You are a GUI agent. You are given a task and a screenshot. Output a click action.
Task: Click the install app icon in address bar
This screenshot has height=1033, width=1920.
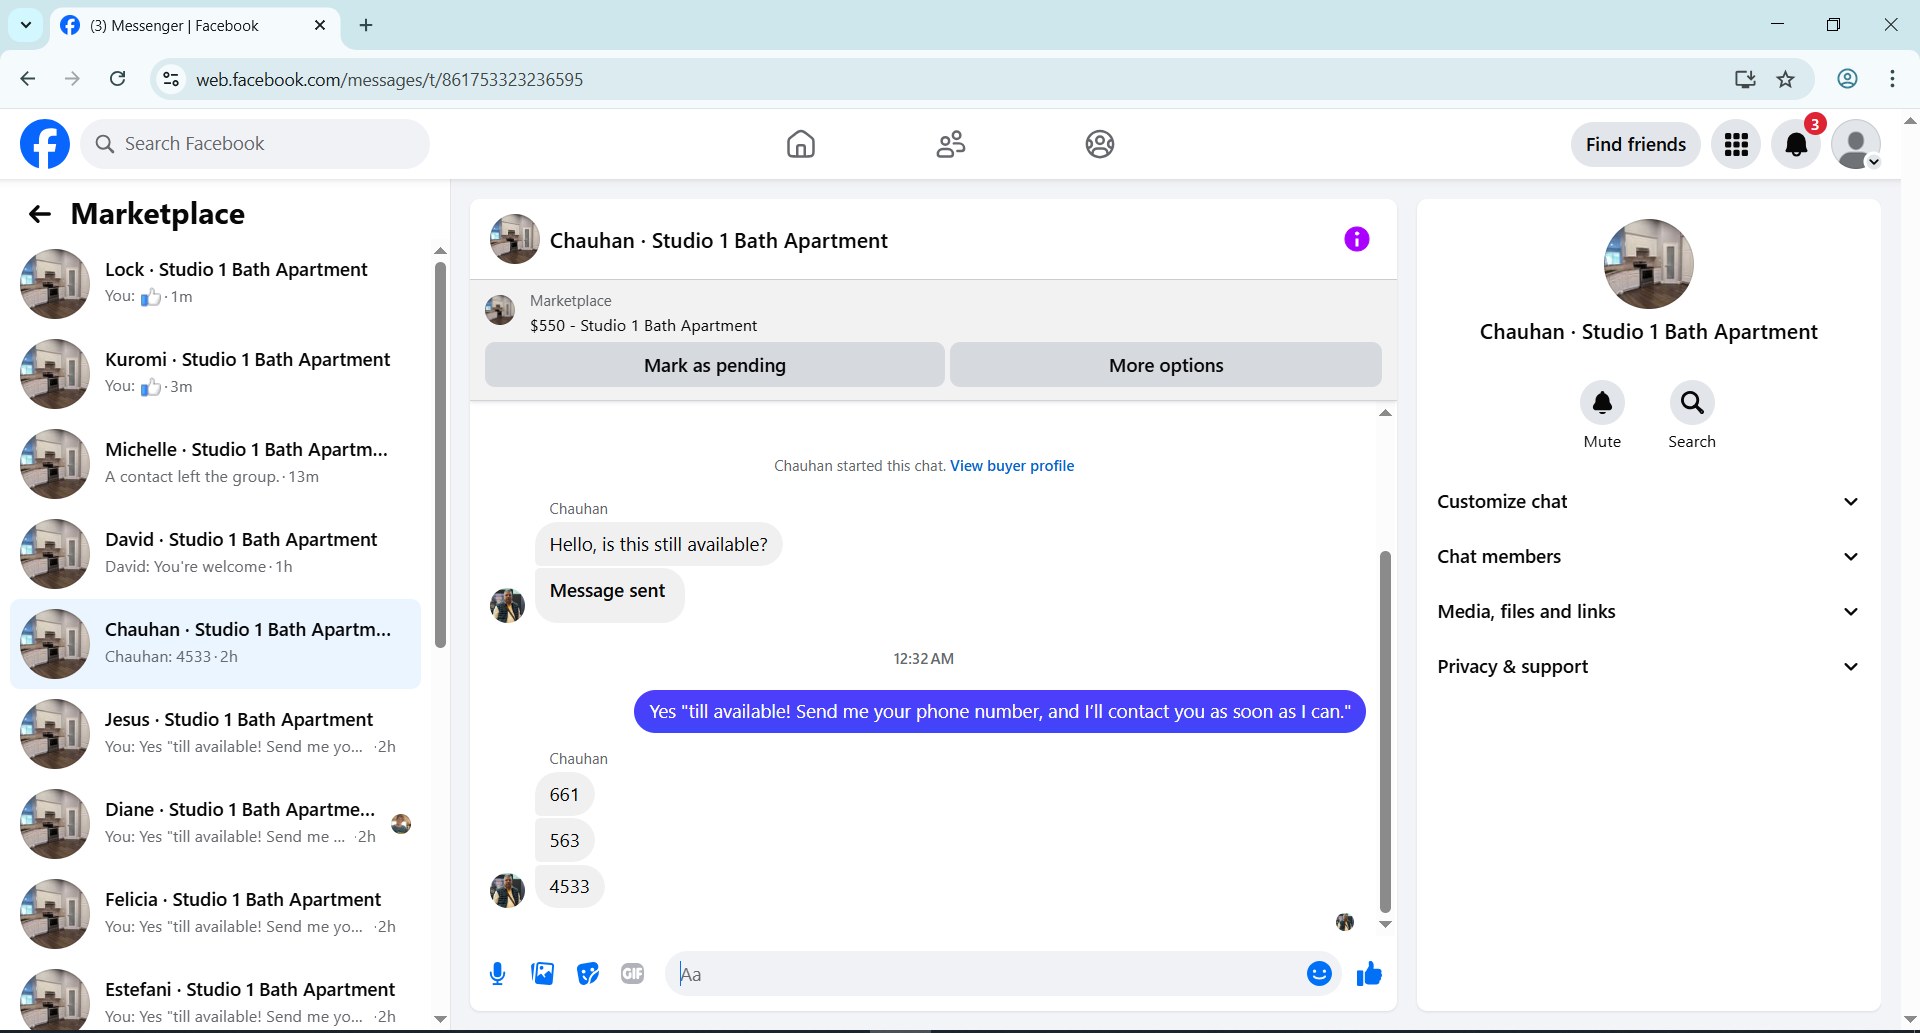point(1745,79)
